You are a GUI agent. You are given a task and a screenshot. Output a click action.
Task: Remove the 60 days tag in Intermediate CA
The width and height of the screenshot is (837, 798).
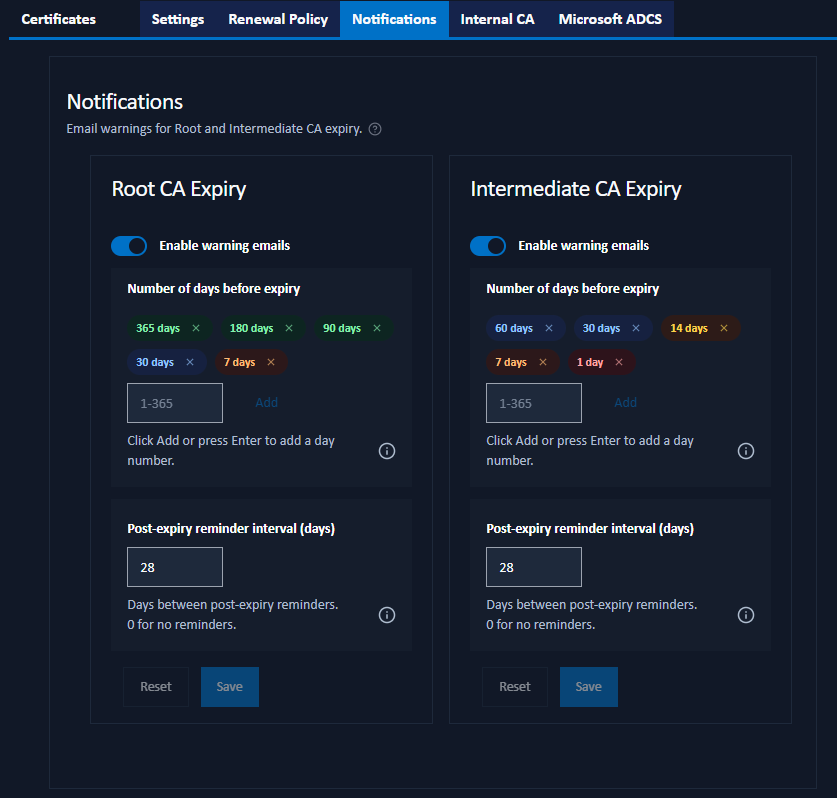[x=549, y=328]
